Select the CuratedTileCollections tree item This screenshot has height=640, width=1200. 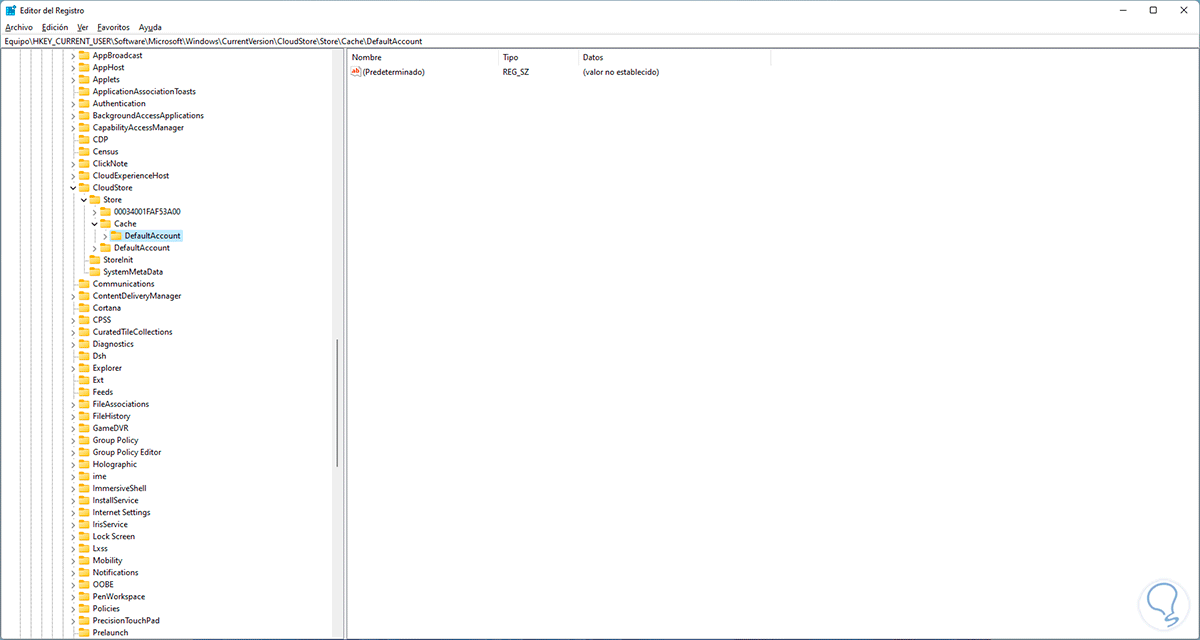tap(132, 331)
